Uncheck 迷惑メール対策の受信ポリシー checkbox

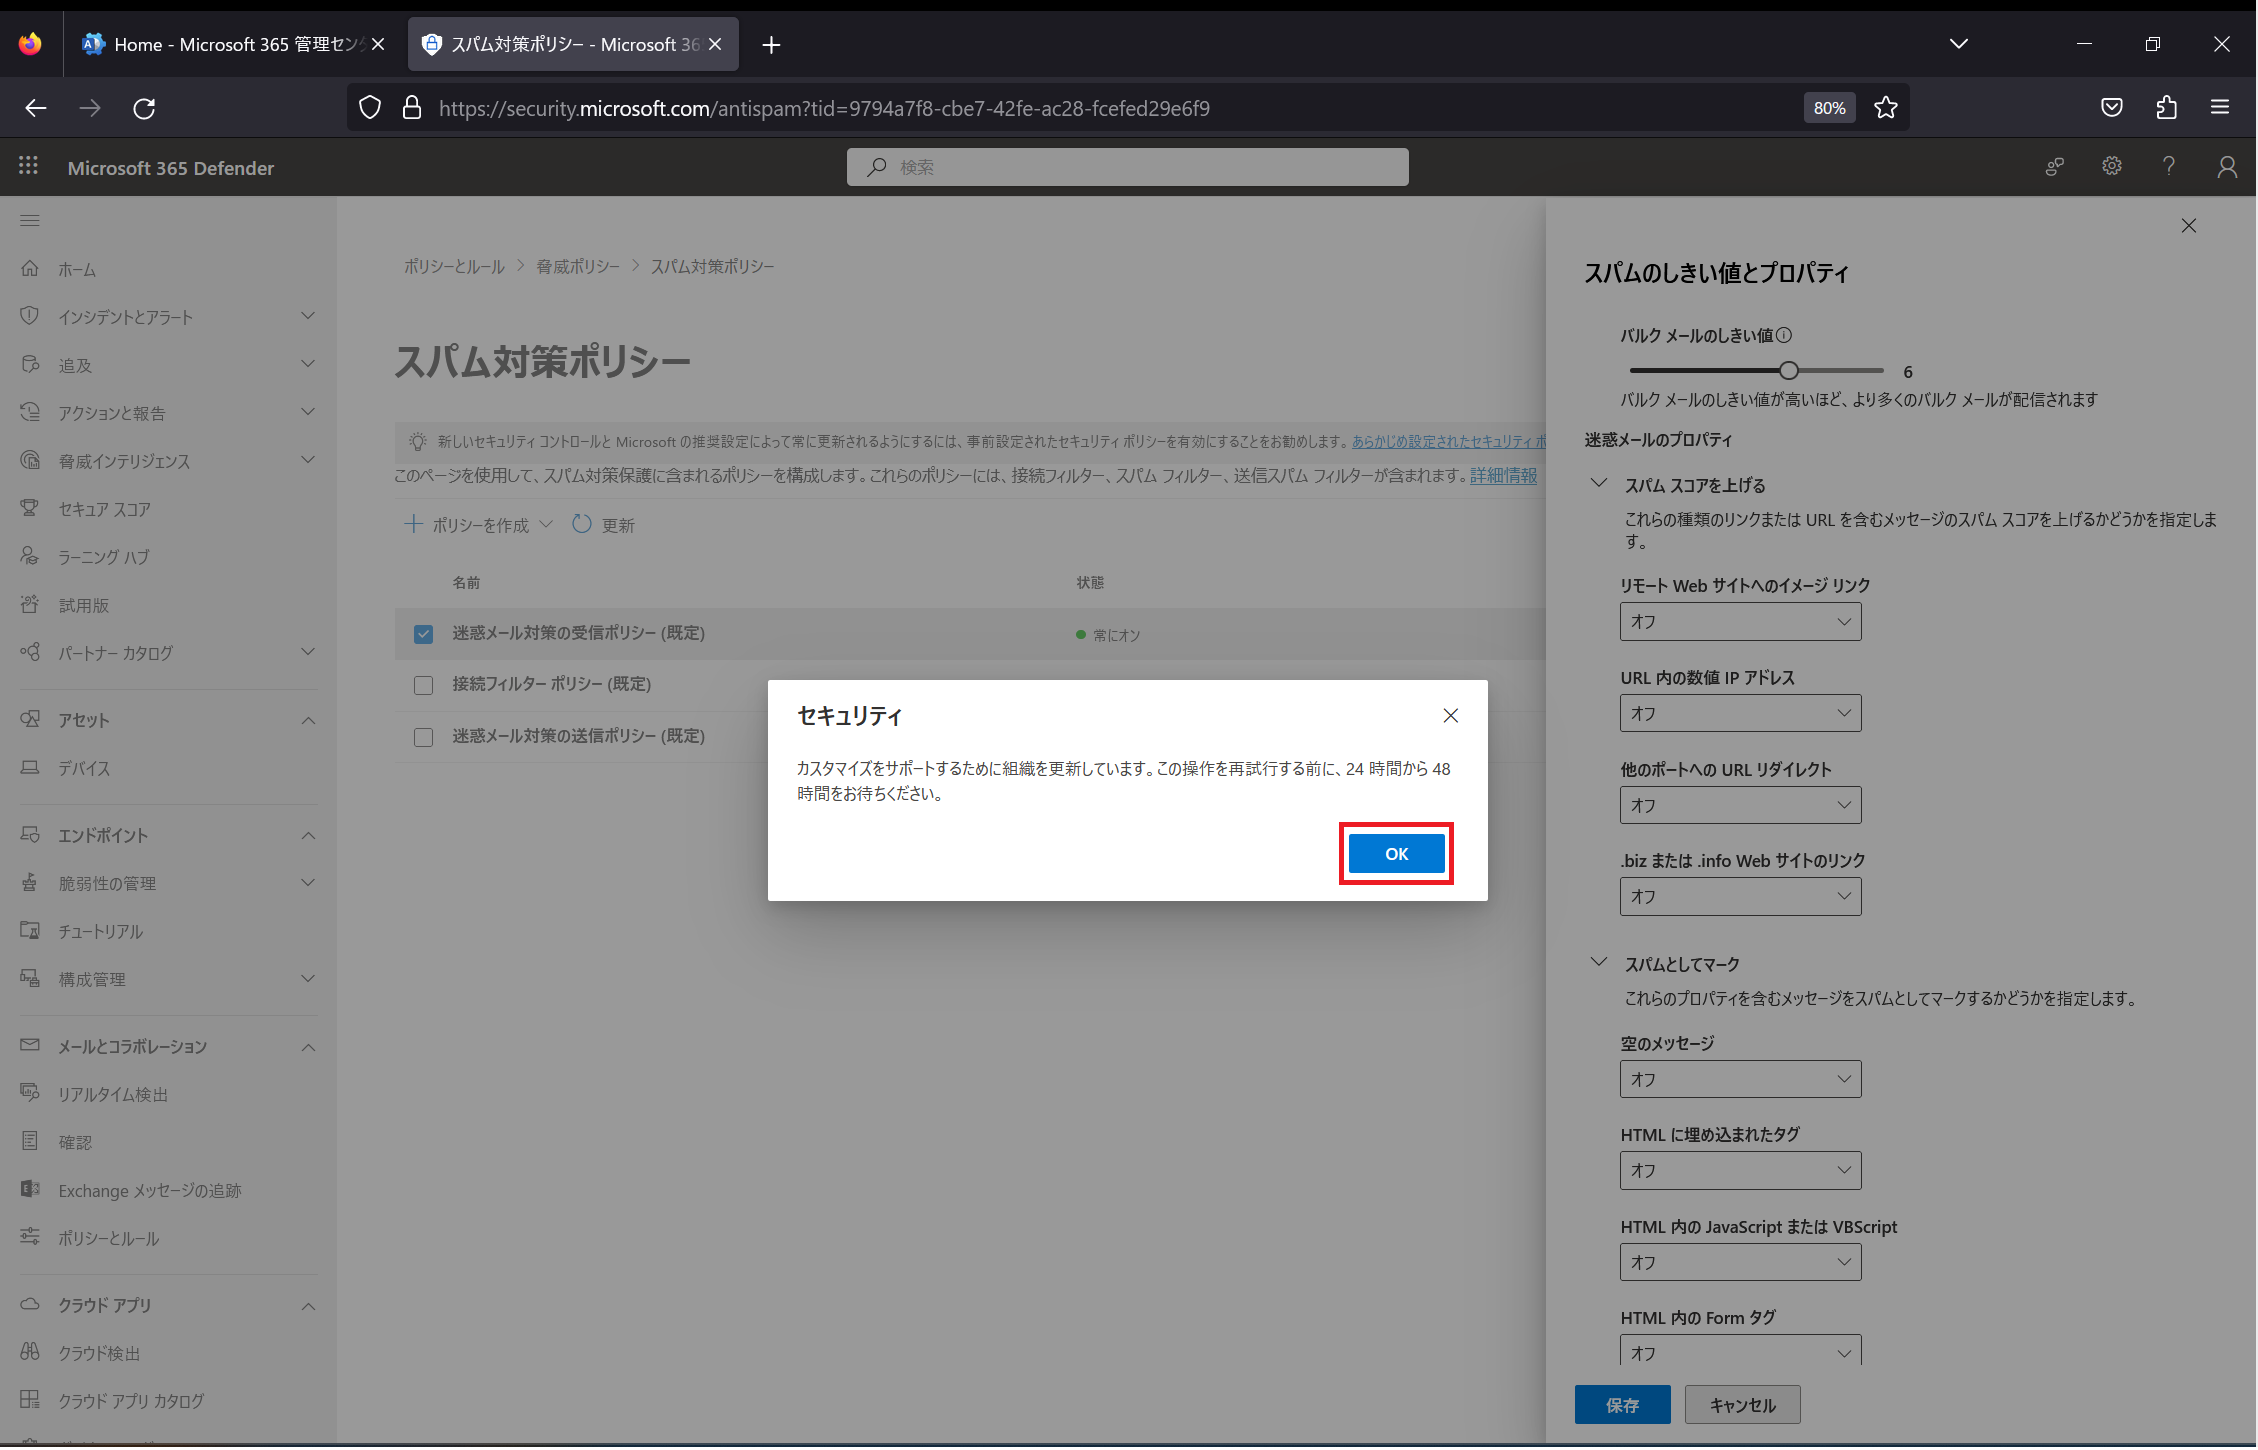[x=423, y=634]
